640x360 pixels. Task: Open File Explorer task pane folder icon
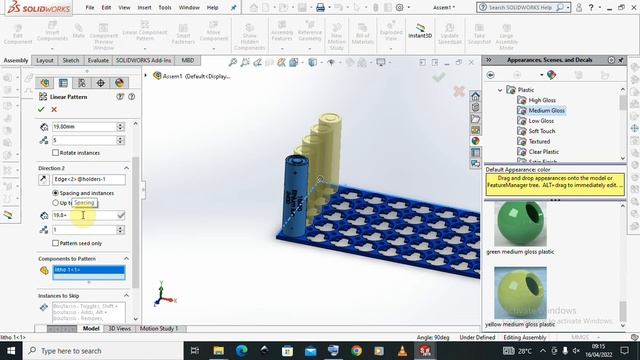pyautogui.click(x=475, y=119)
